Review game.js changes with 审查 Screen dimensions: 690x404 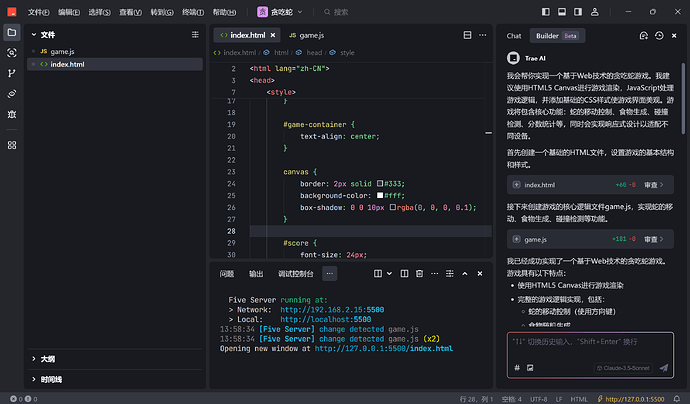tap(653, 239)
